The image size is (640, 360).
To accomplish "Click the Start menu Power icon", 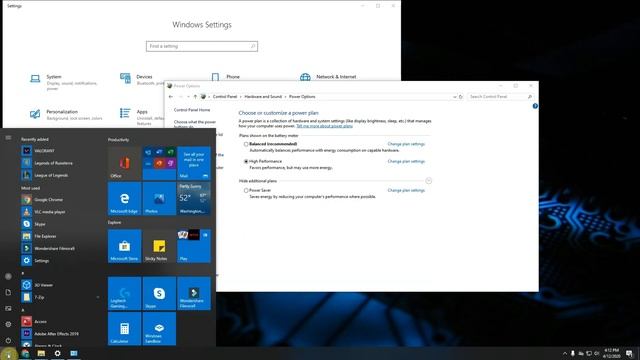I will 8,340.
